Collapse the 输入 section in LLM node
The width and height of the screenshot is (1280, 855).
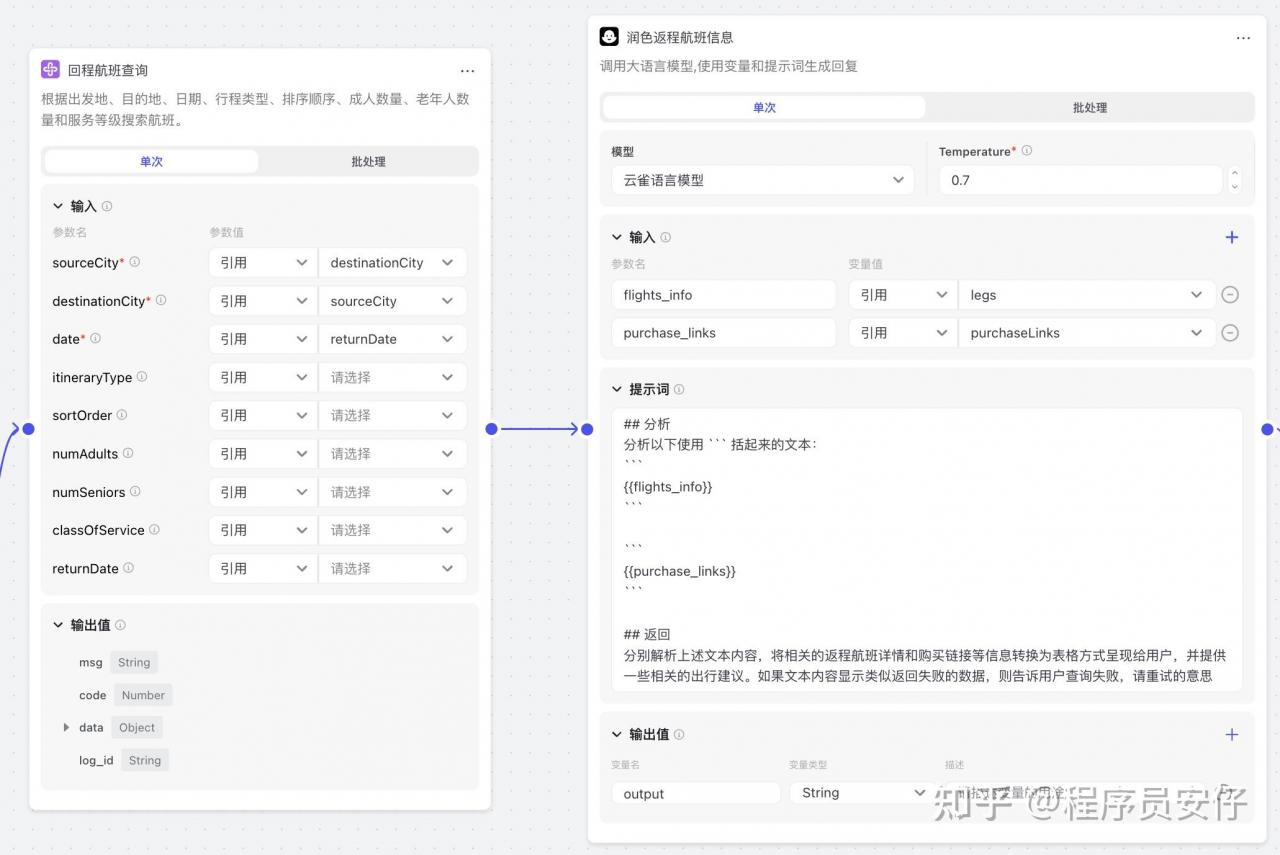(x=617, y=237)
